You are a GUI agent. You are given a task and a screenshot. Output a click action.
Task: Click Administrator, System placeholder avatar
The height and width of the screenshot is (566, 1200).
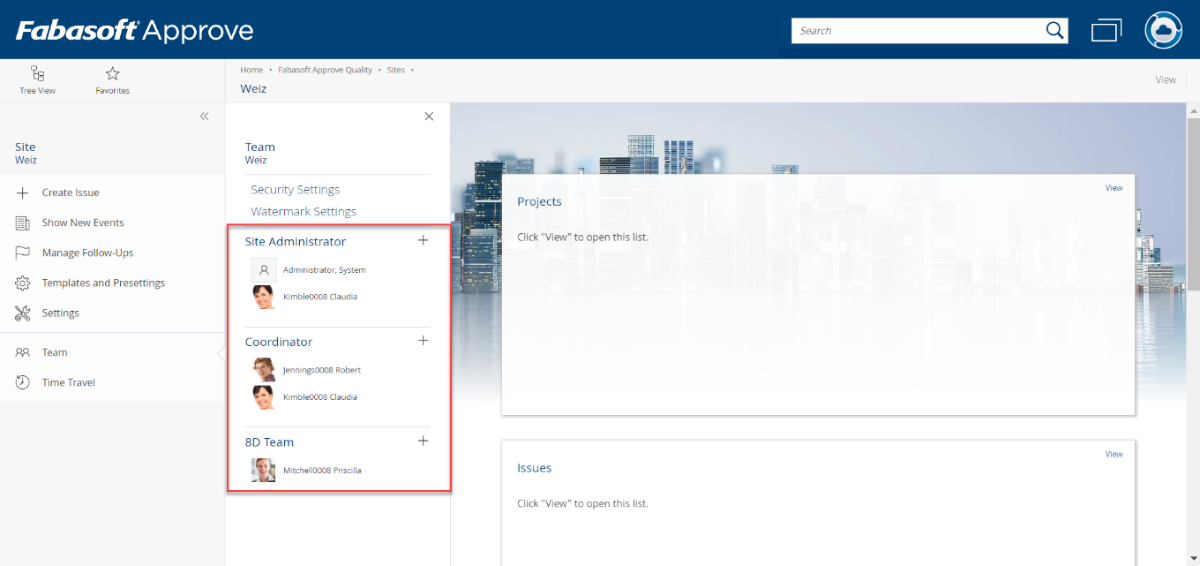click(263, 270)
